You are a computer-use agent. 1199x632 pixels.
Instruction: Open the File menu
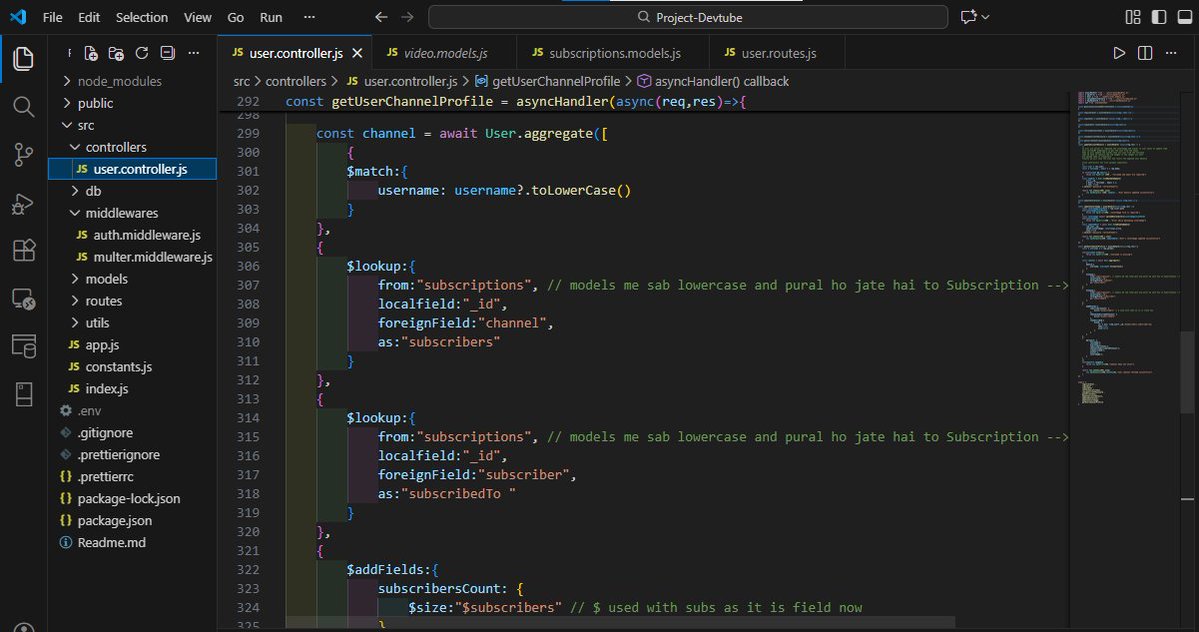click(x=53, y=17)
